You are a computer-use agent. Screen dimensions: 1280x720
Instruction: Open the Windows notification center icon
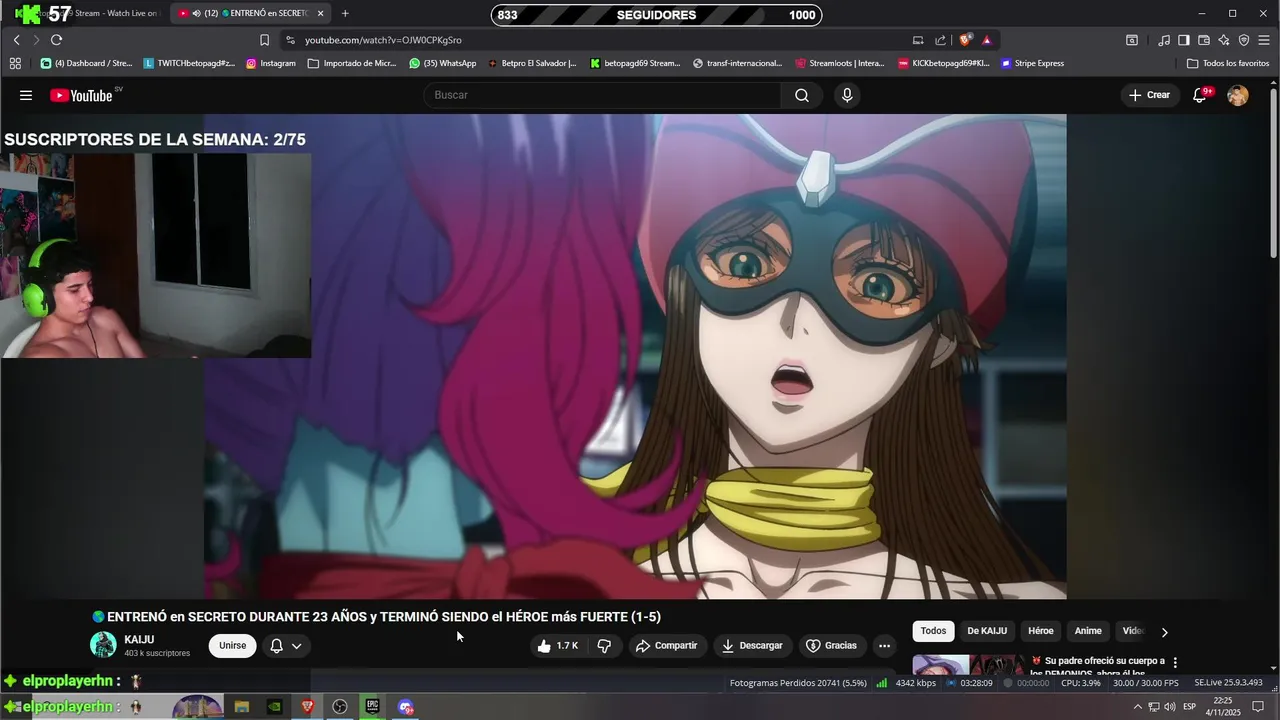(x=1259, y=707)
